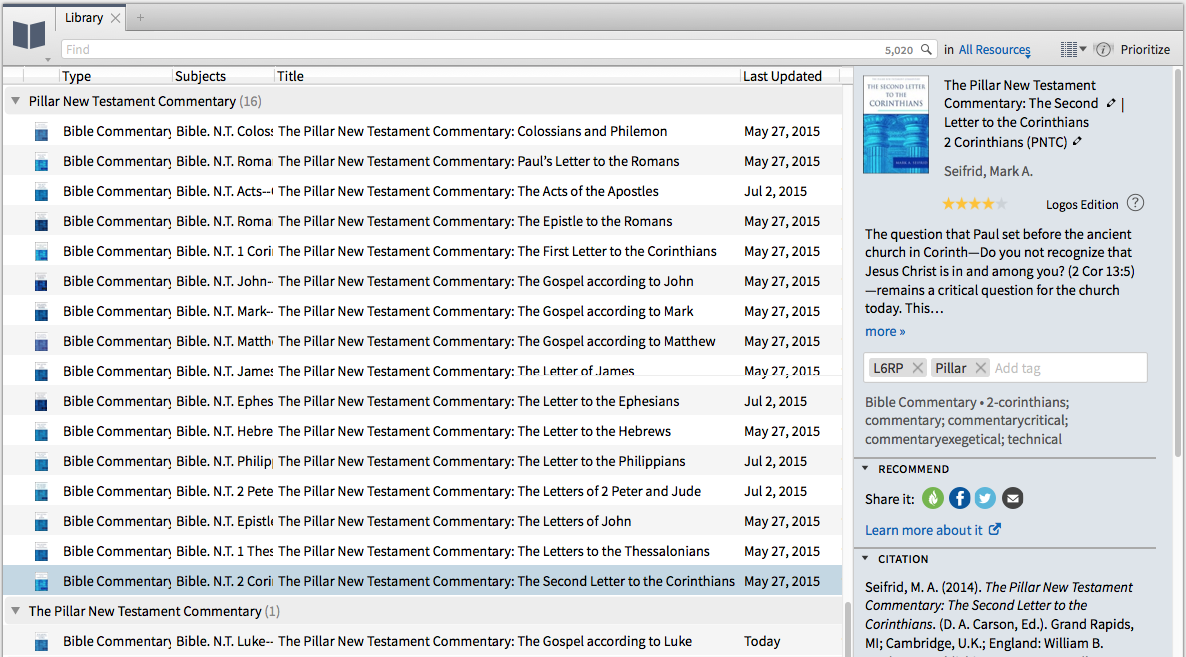Remove the L6RP tag
The width and height of the screenshot is (1186, 657).
tap(917, 367)
